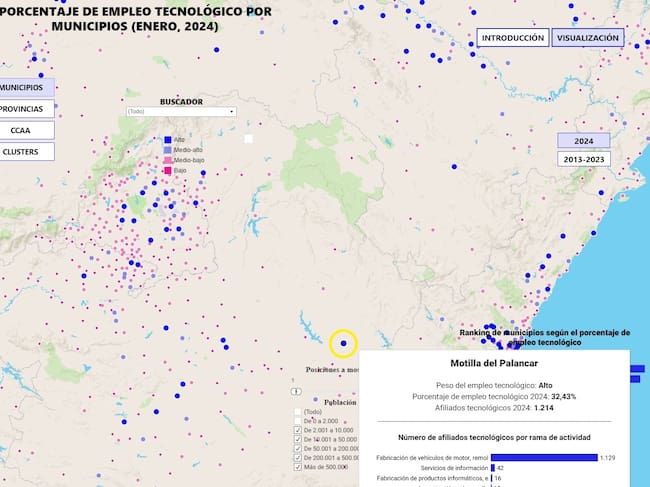This screenshot has height=487, width=650.
Task: Click the blue Alto legend square
Action: [168, 139]
